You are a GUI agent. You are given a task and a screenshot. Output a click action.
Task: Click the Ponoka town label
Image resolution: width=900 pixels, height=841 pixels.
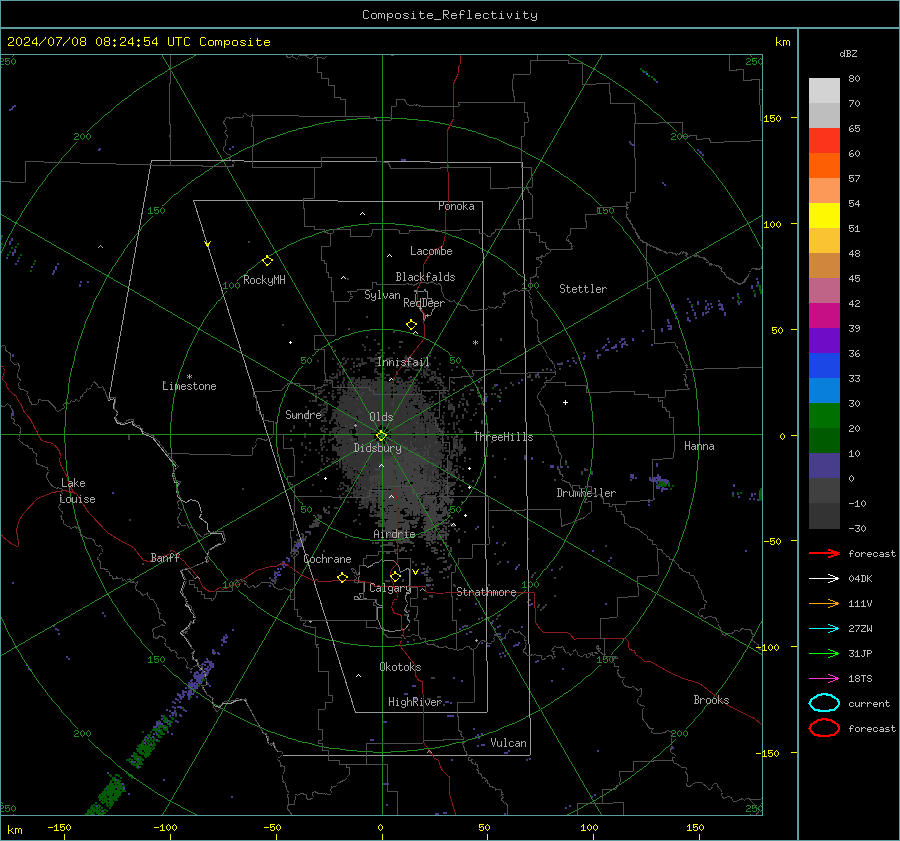click(x=456, y=206)
